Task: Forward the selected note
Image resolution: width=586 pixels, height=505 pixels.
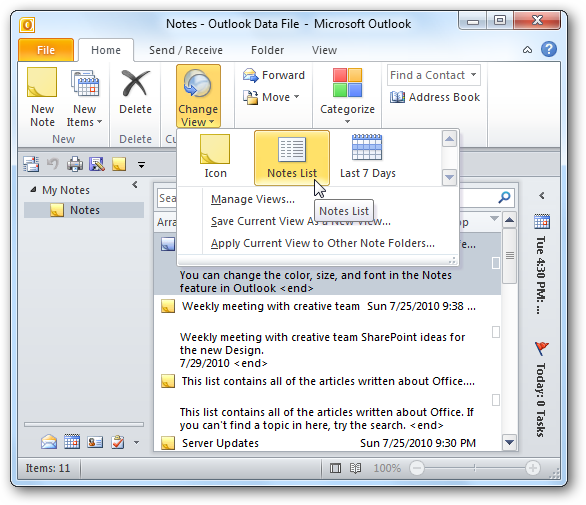Action: (x=274, y=75)
